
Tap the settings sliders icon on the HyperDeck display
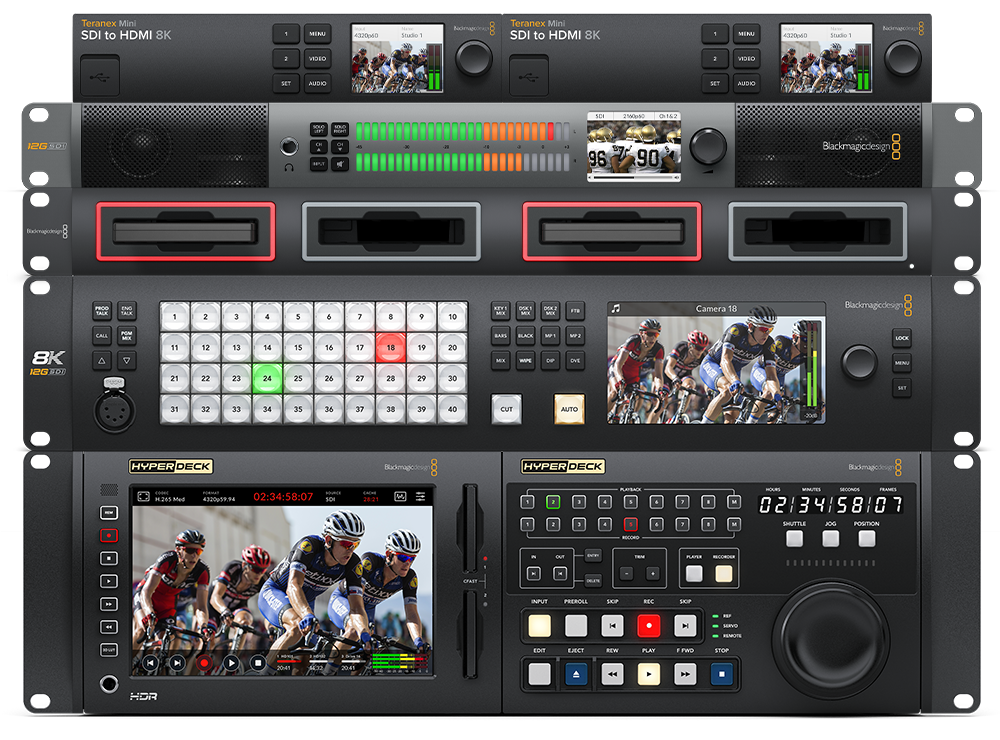coord(420,496)
